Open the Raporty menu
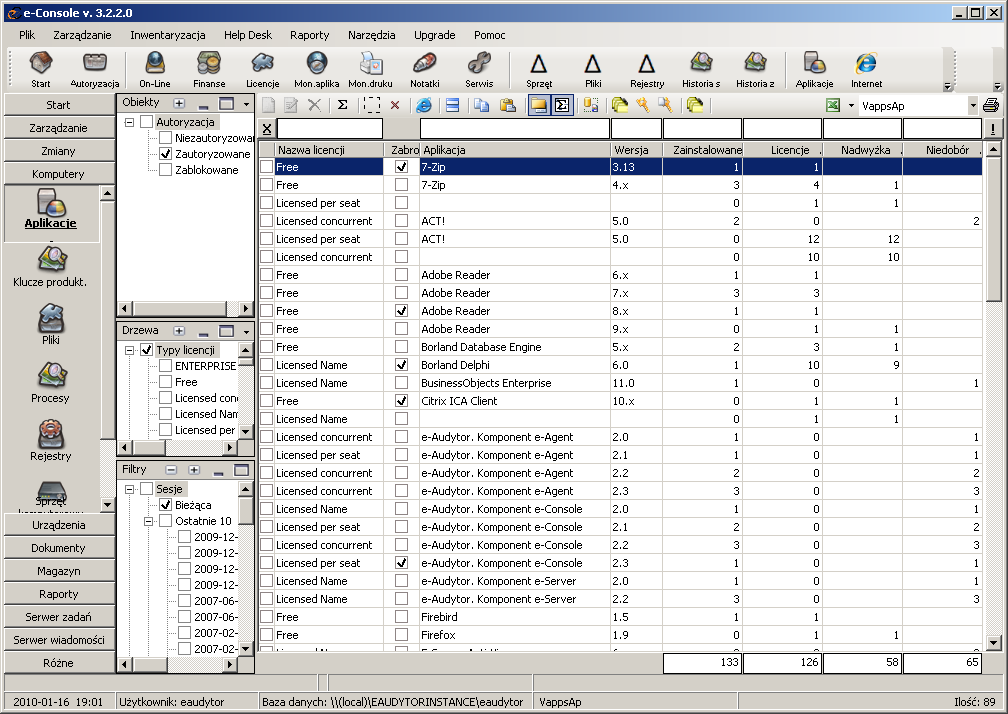 (x=309, y=35)
